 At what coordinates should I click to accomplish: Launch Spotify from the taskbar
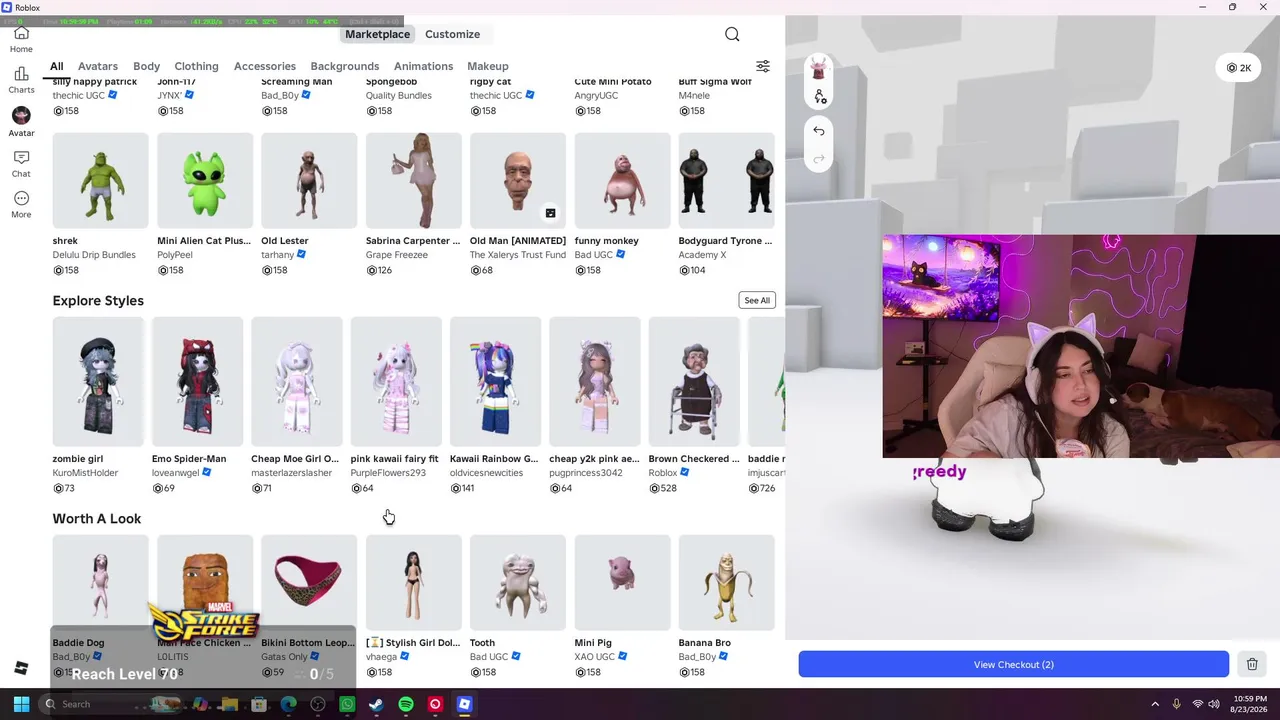[x=405, y=704]
